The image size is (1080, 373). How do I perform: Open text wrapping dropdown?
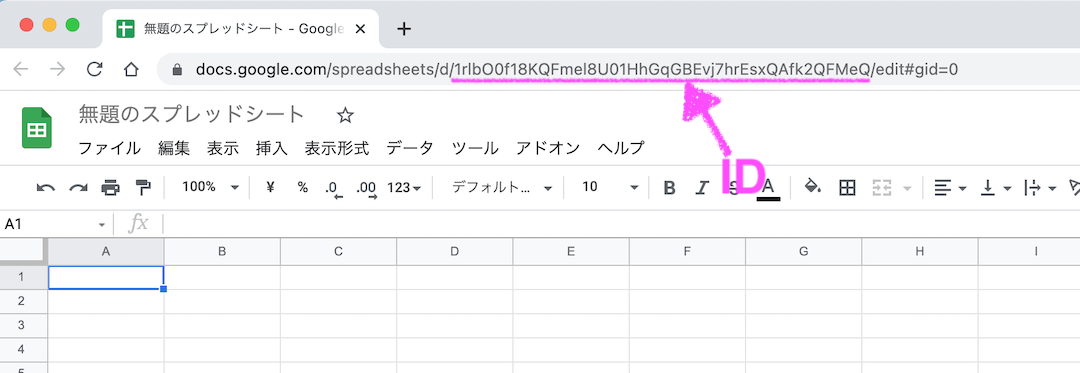click(x=1041, y=187)
